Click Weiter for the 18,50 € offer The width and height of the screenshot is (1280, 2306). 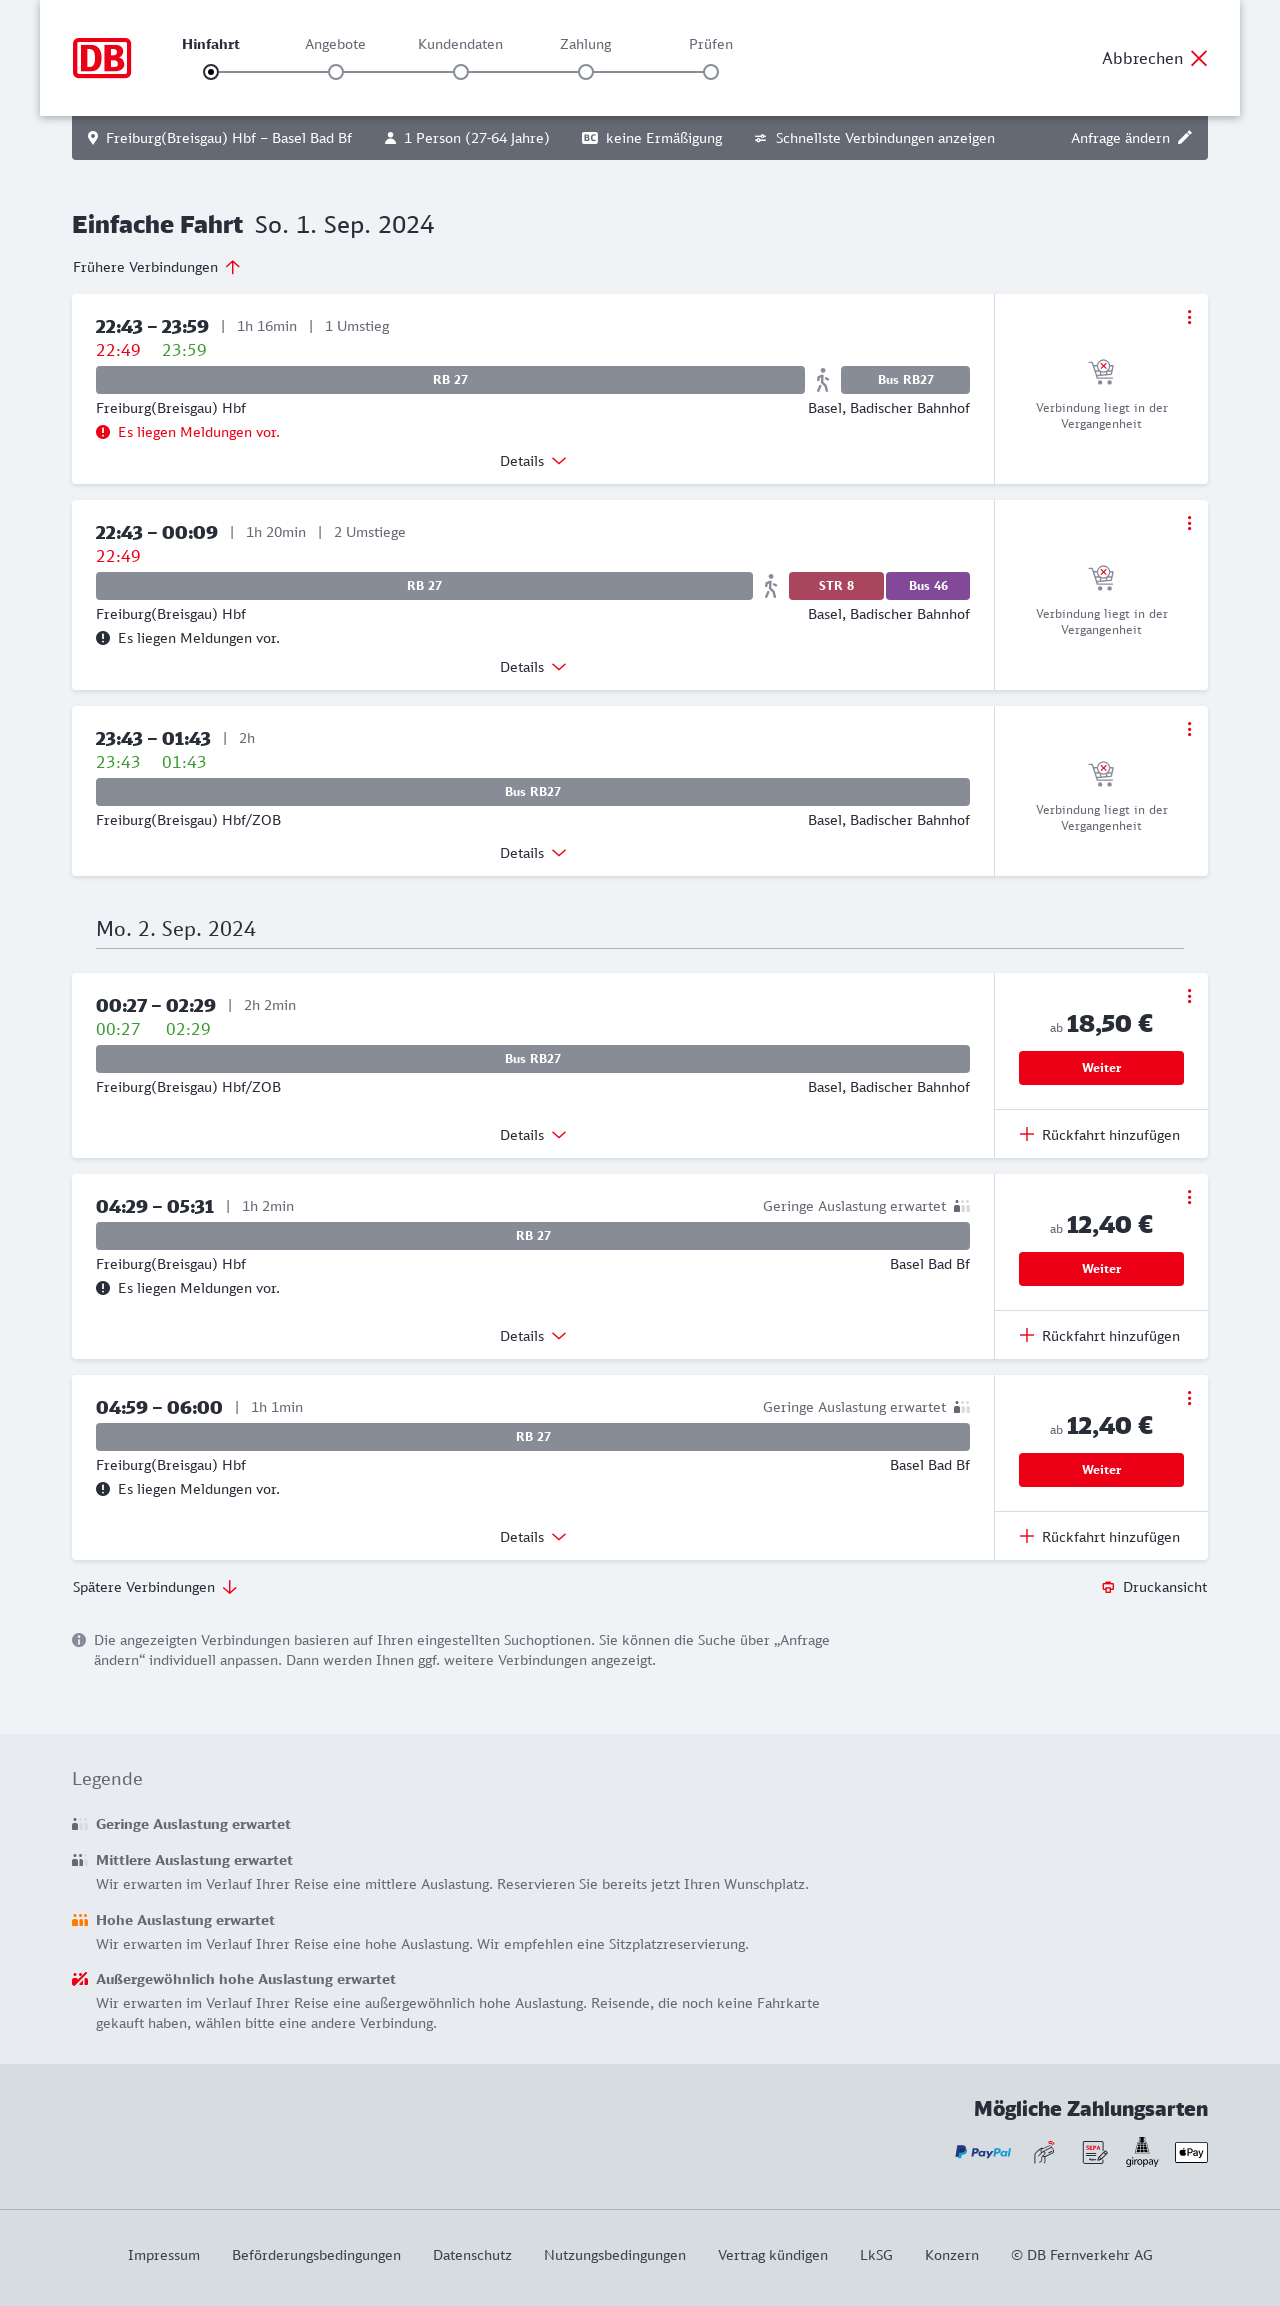click(1101, 1068)
